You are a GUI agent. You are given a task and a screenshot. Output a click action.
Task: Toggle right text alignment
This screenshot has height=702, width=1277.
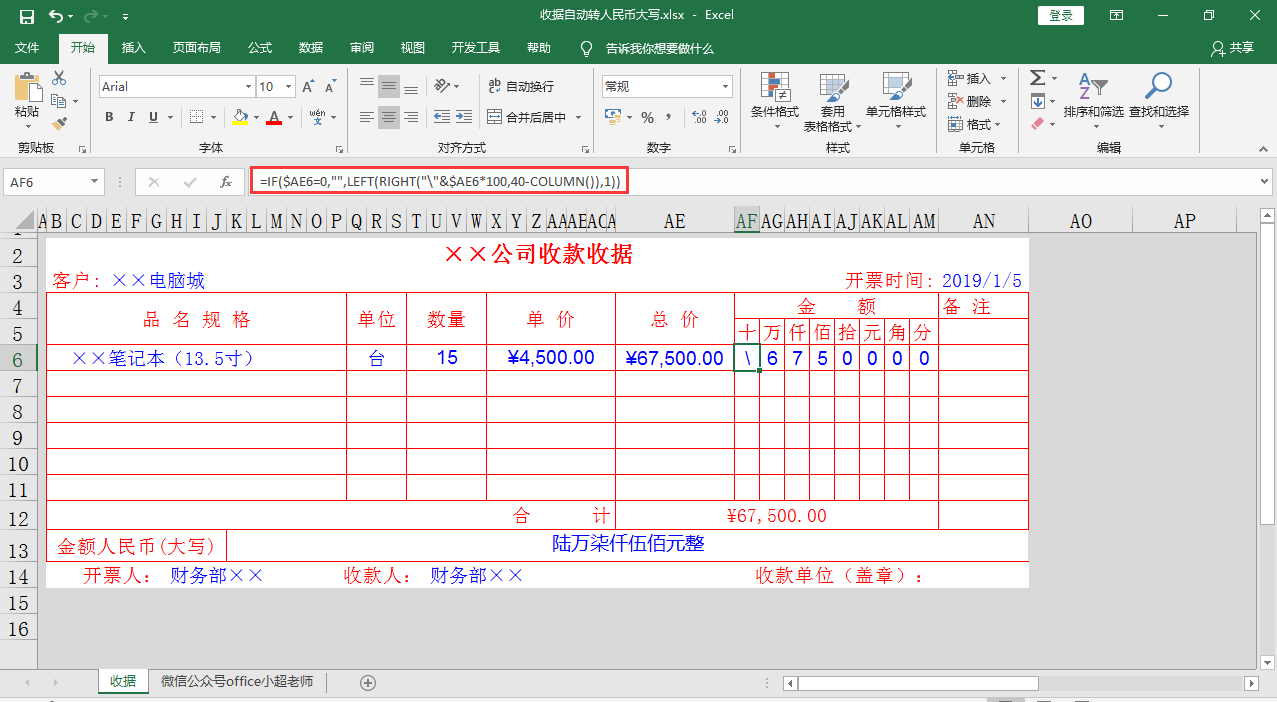click(411, 117)
